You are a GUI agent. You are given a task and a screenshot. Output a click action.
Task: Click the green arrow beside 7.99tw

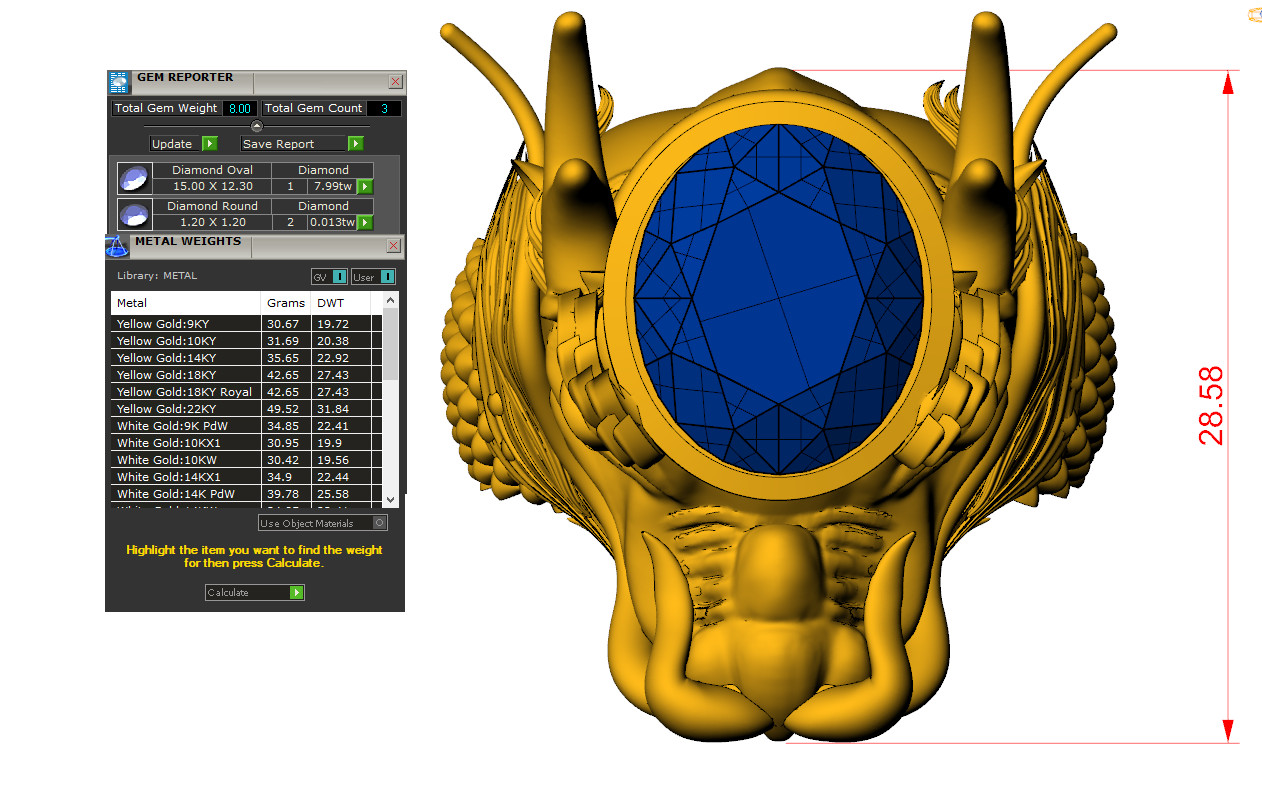pyautogui.click(x=365, y=187)
